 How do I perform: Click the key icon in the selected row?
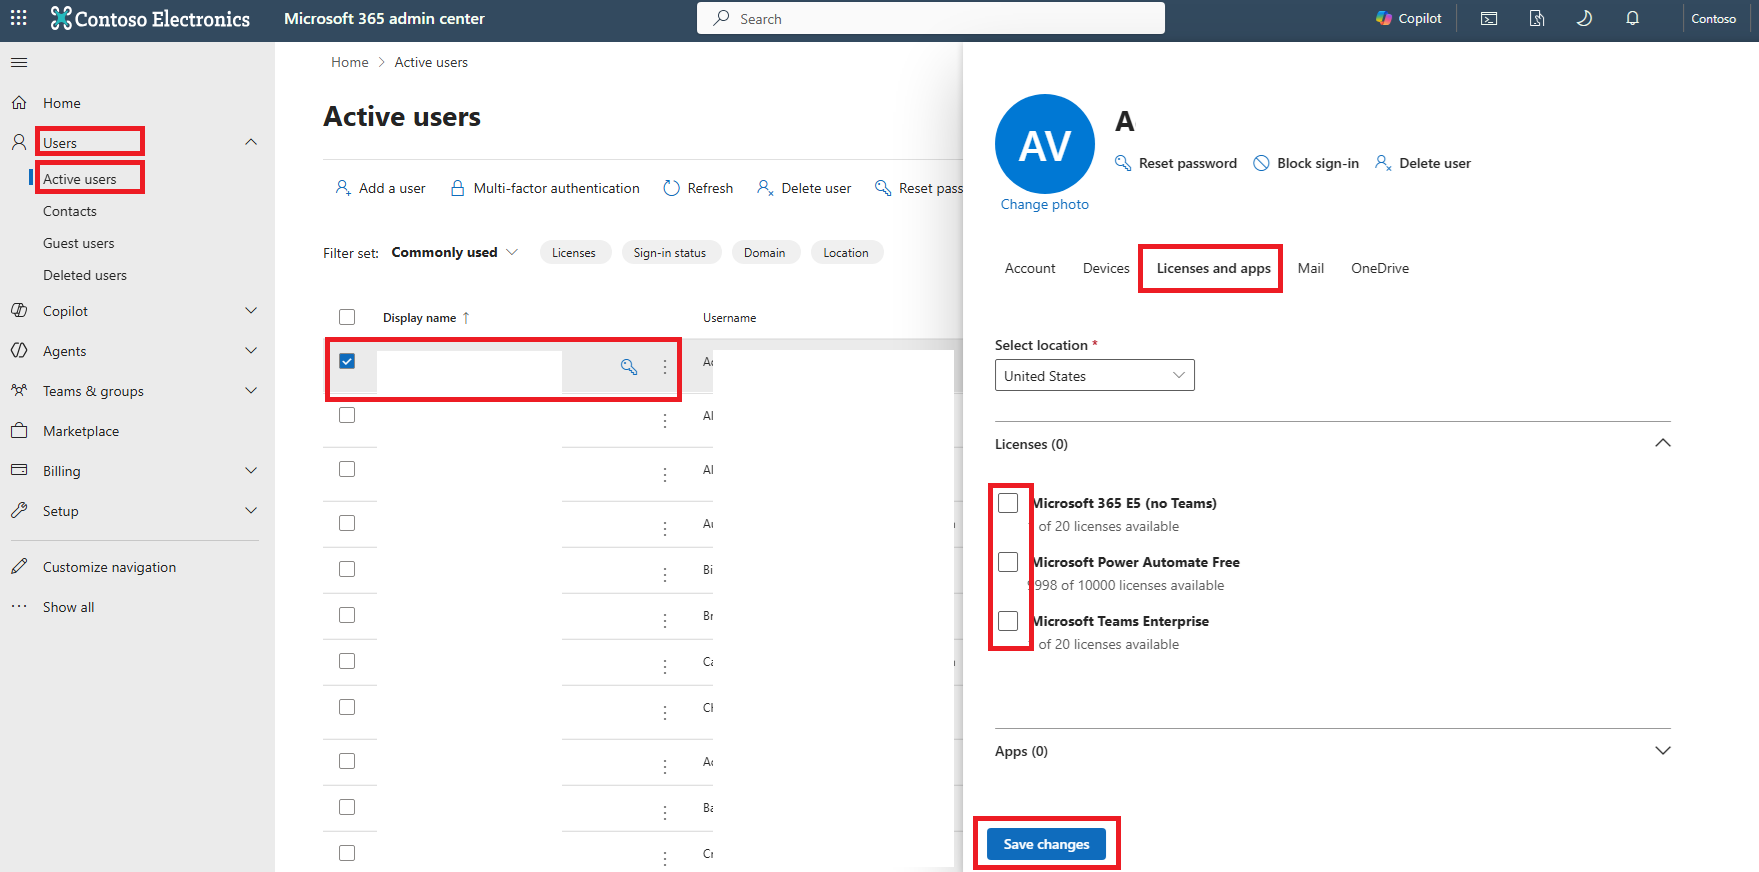click(629, 367)
